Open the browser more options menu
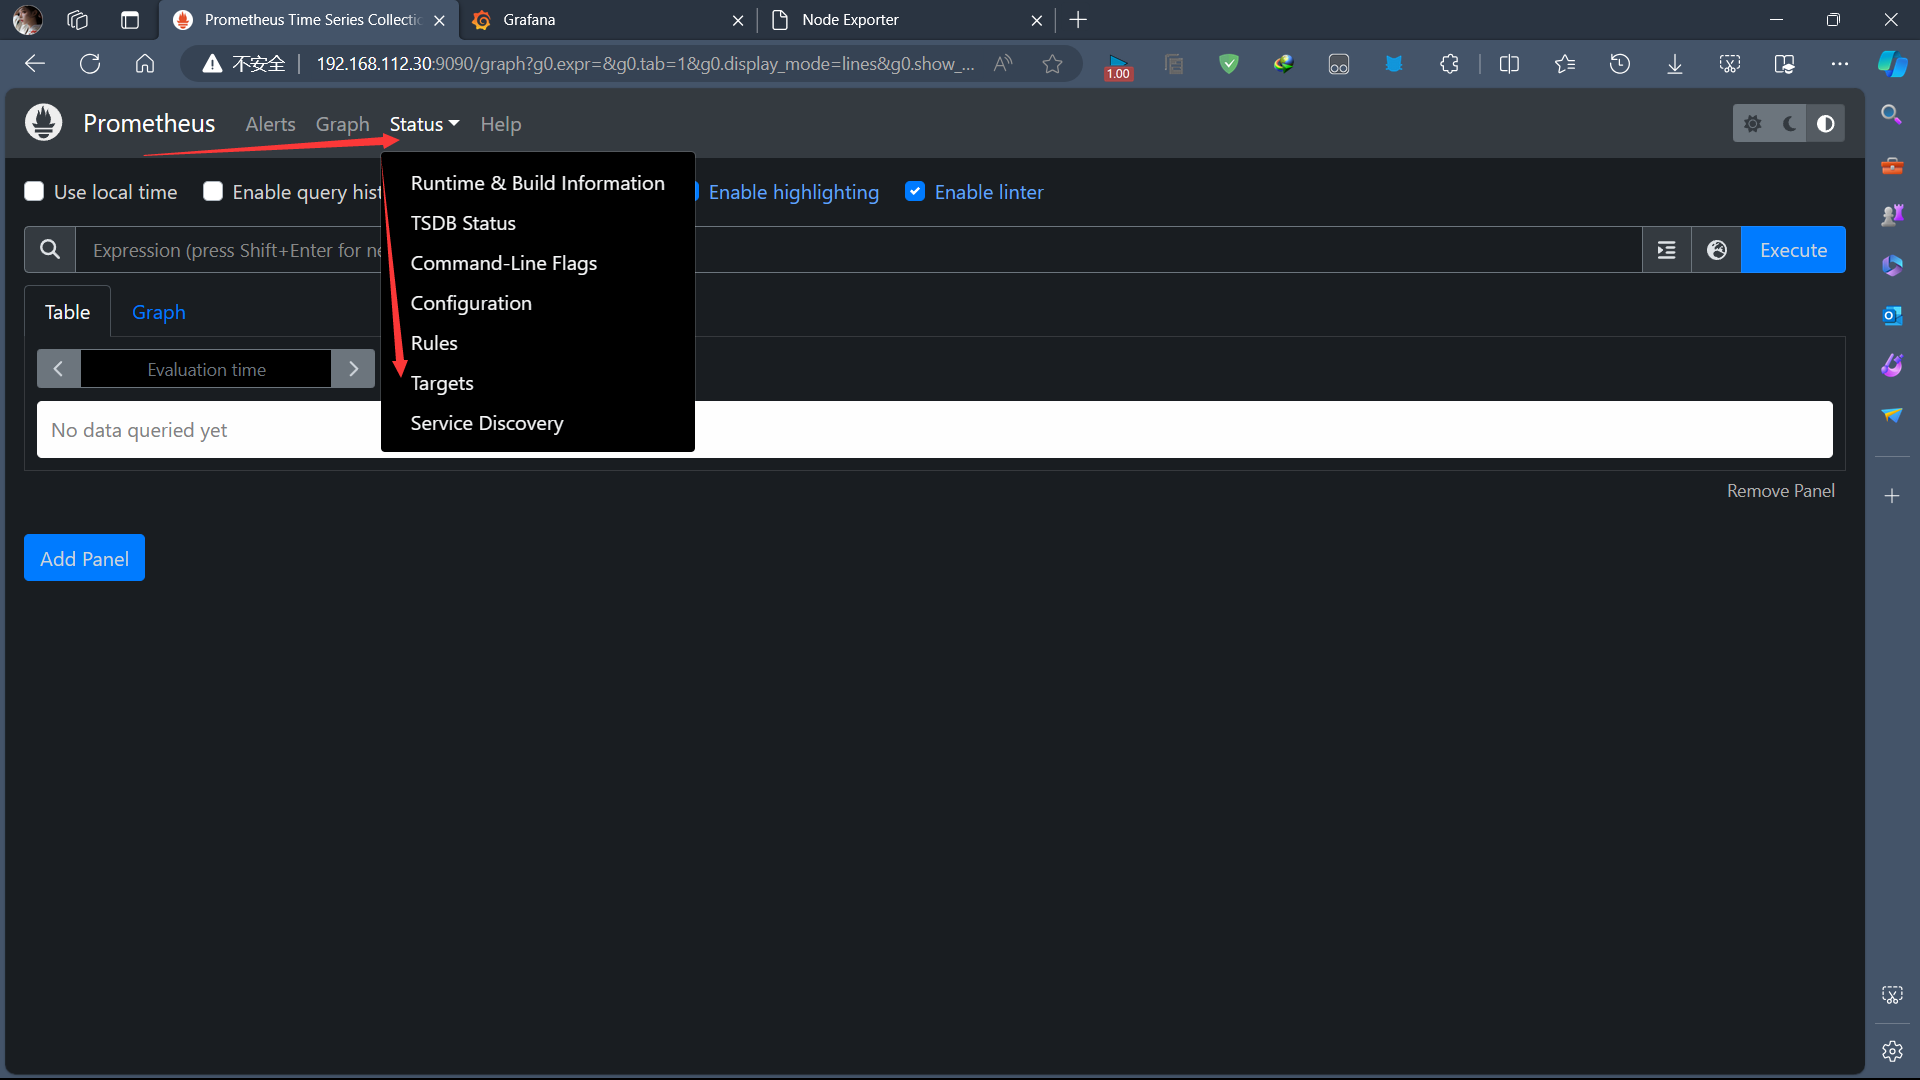Viewport: 1920px width, 1080px height. pos(1840,63)
